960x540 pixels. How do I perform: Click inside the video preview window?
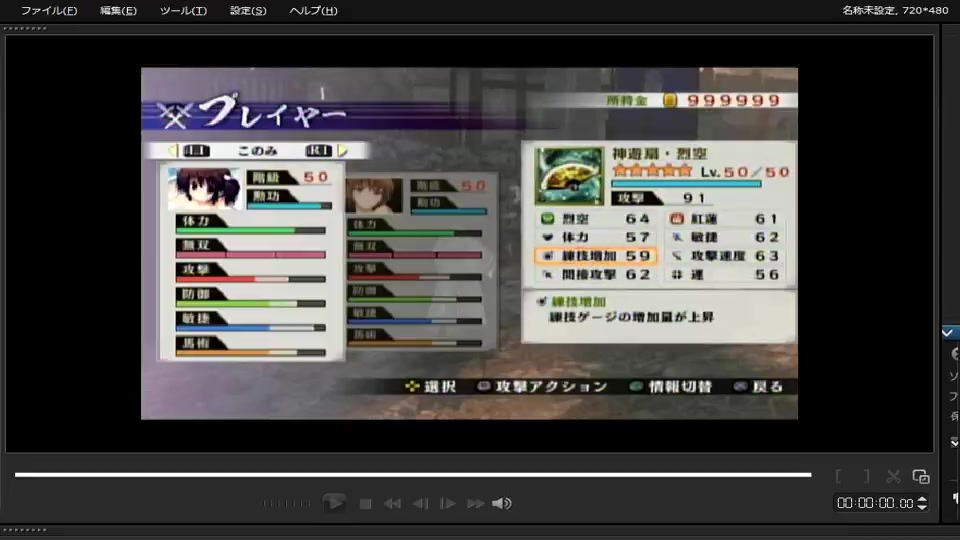click(x=470, y=243)
